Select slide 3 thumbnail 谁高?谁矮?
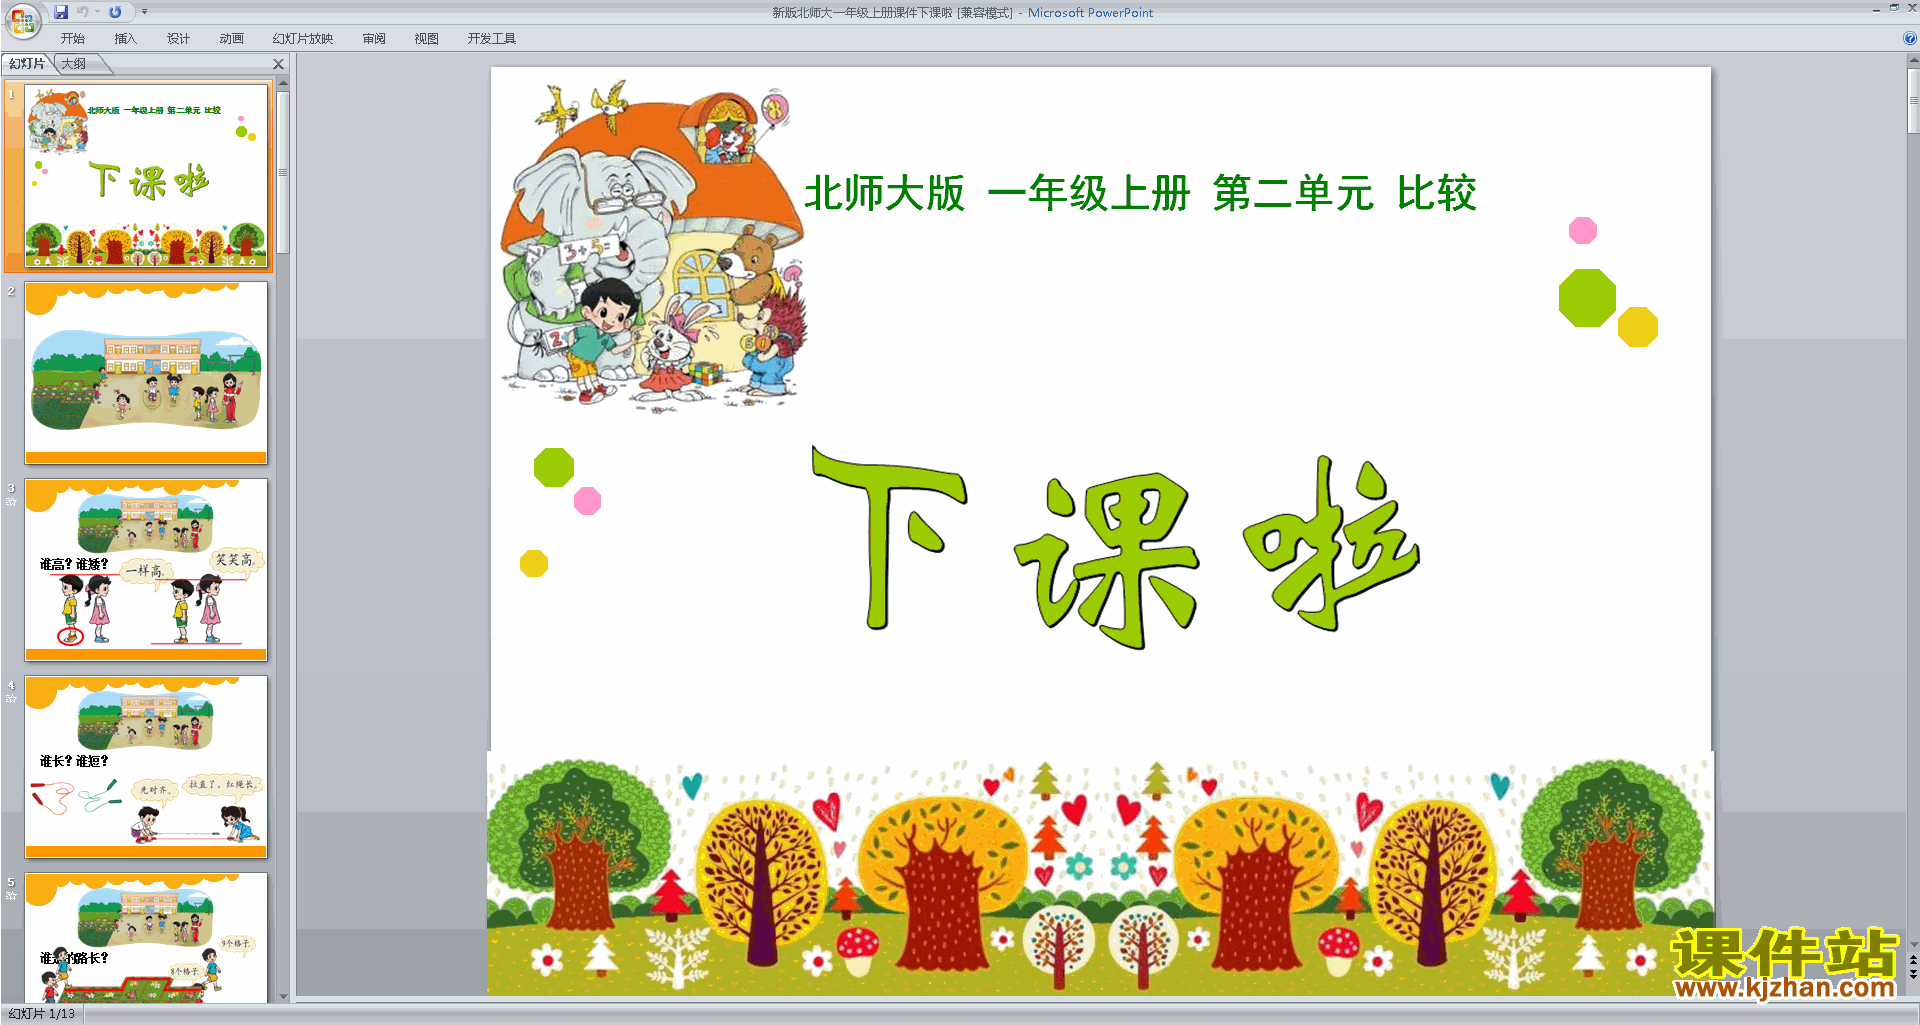1920x1025 pixels. (146, 570)
